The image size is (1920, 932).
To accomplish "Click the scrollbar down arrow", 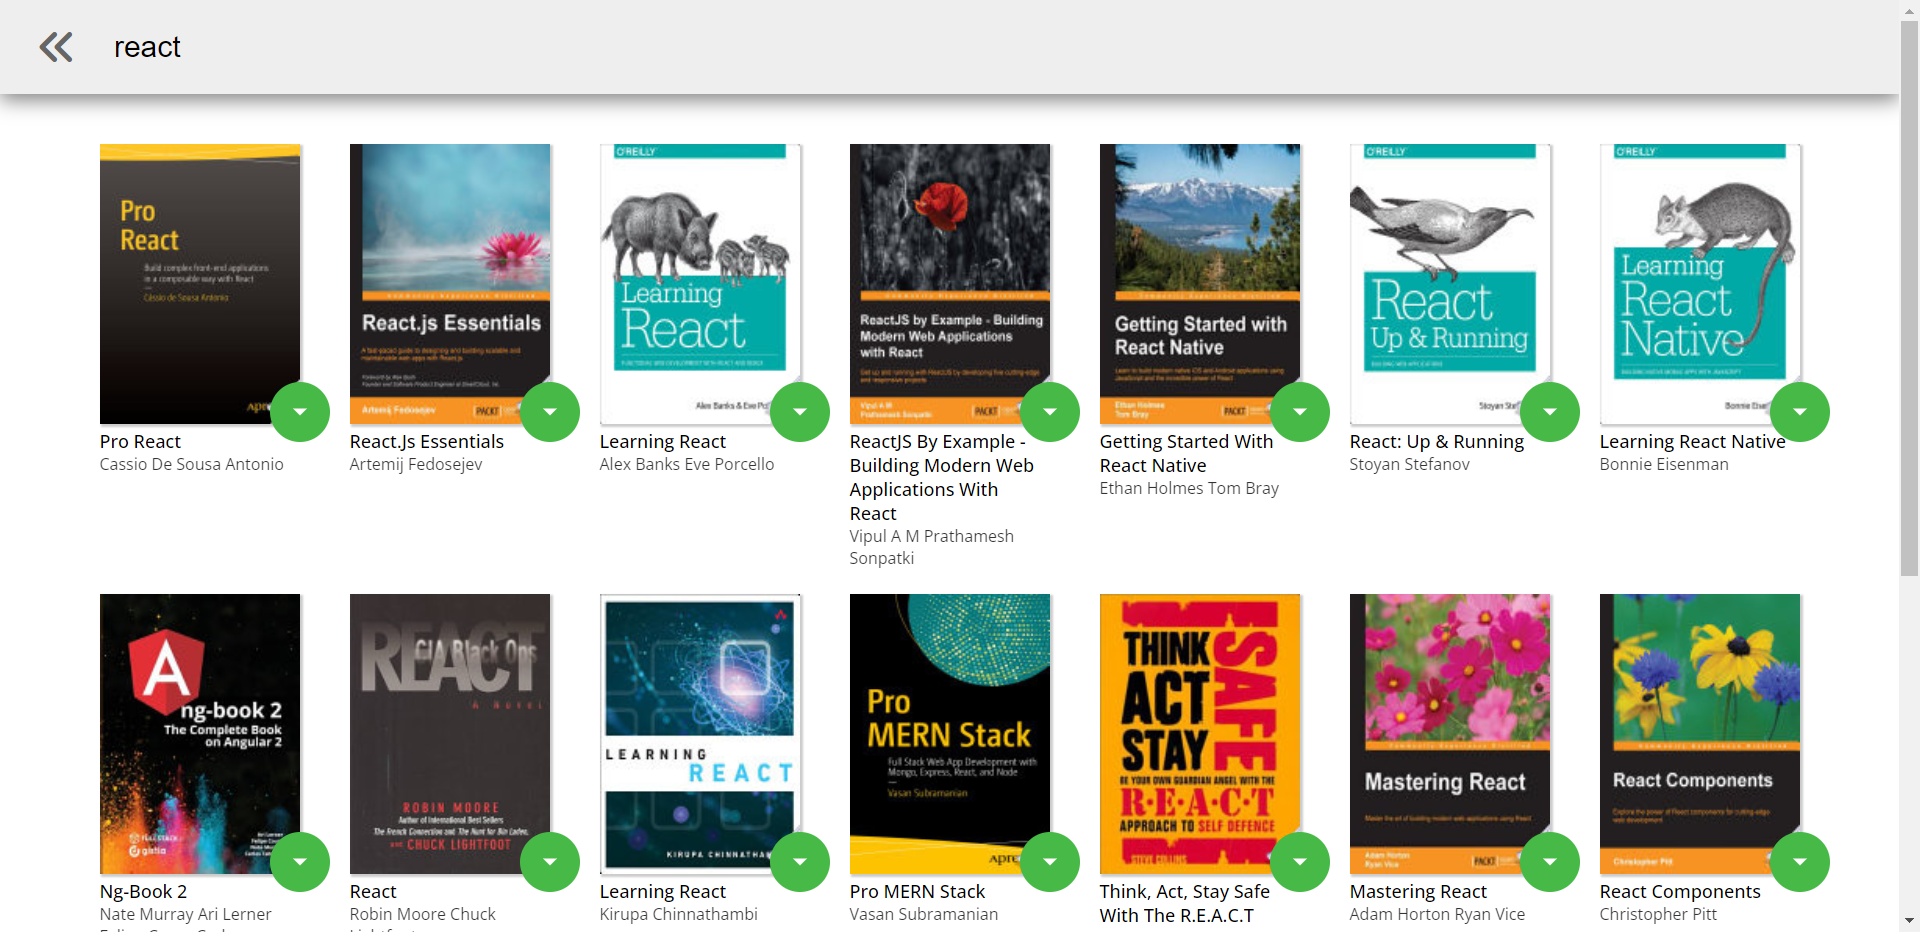I will coord(1910,921).
